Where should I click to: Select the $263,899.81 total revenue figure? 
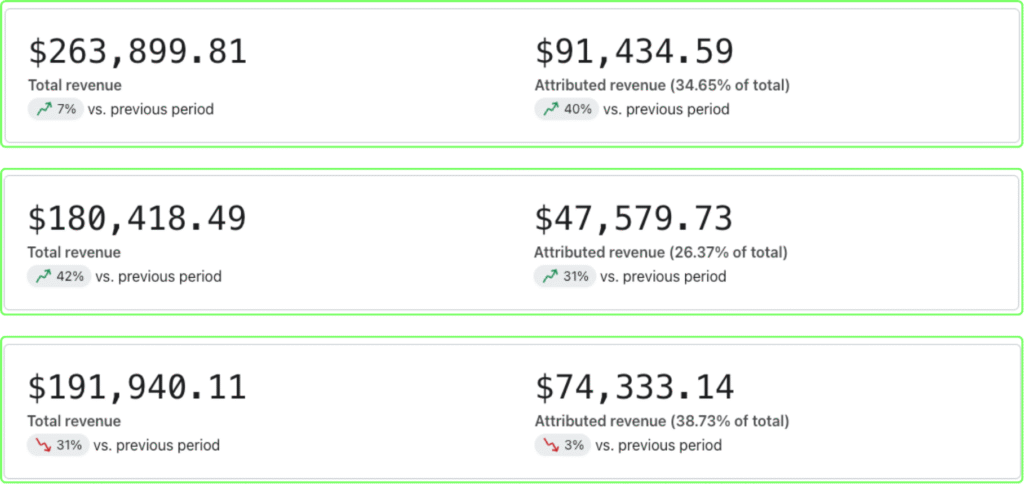coord(137,53)
